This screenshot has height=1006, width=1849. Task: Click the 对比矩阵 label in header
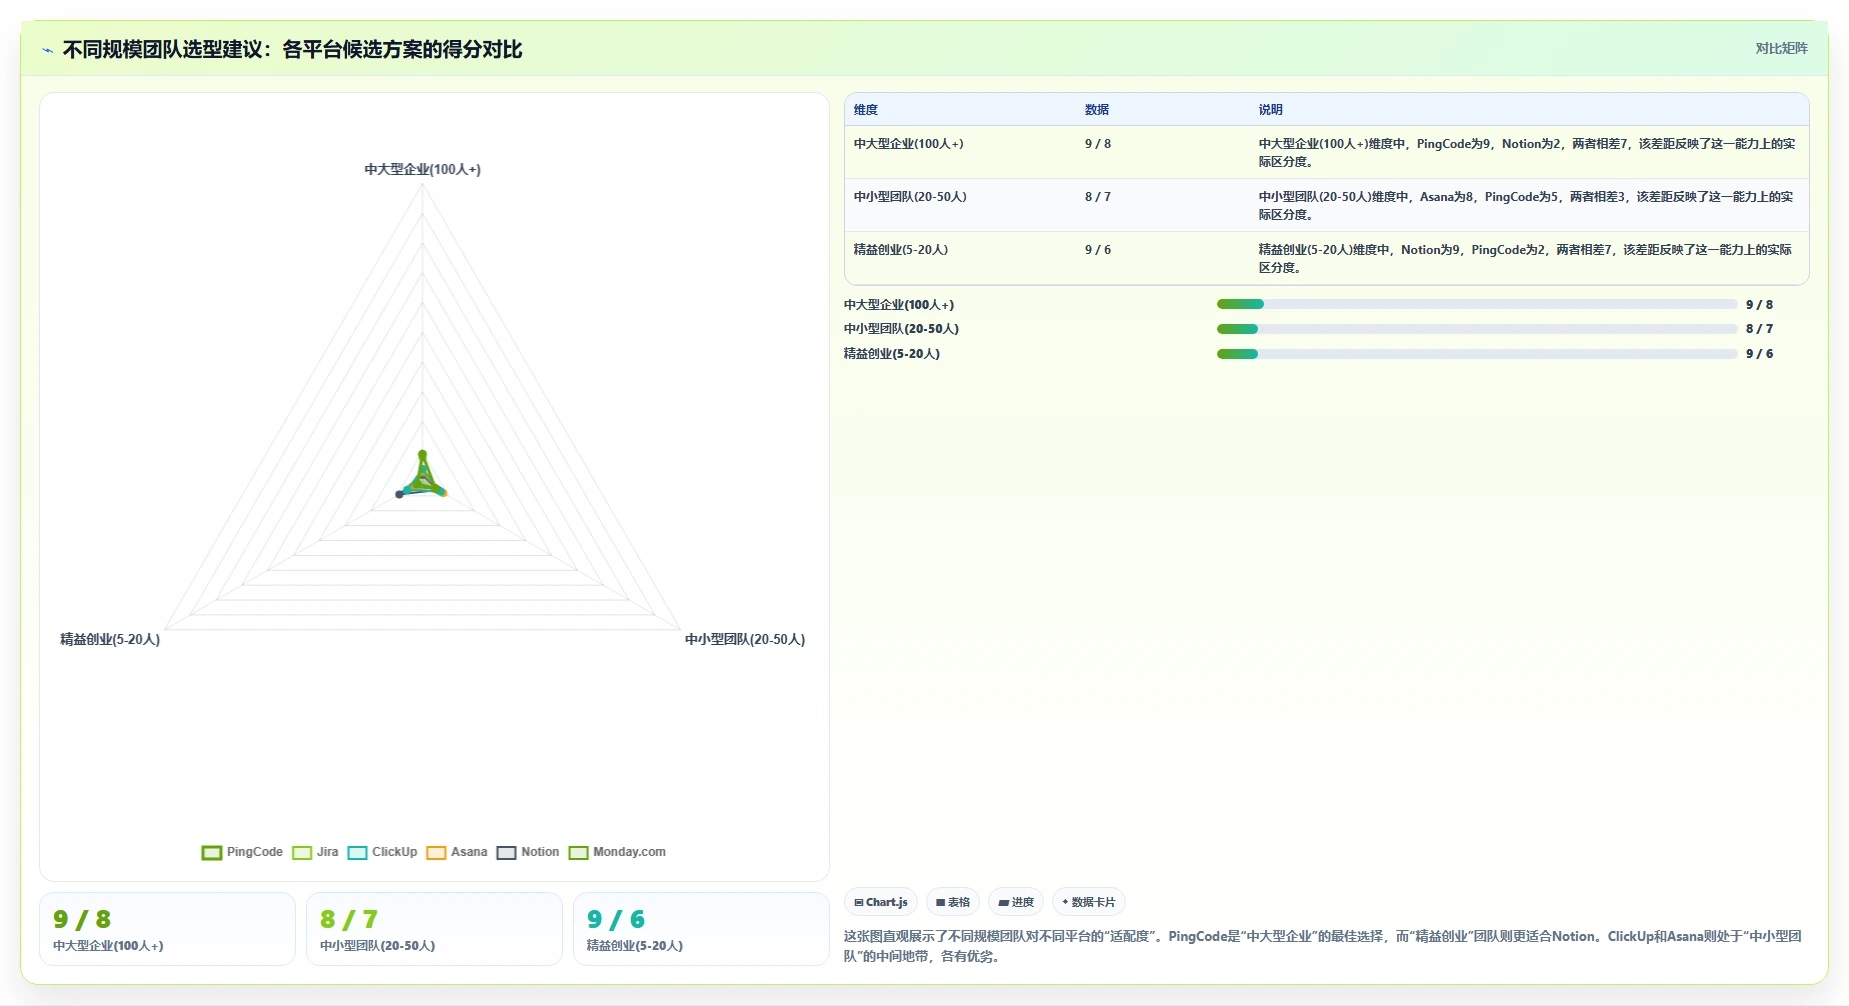click(x=1781, y=48)
